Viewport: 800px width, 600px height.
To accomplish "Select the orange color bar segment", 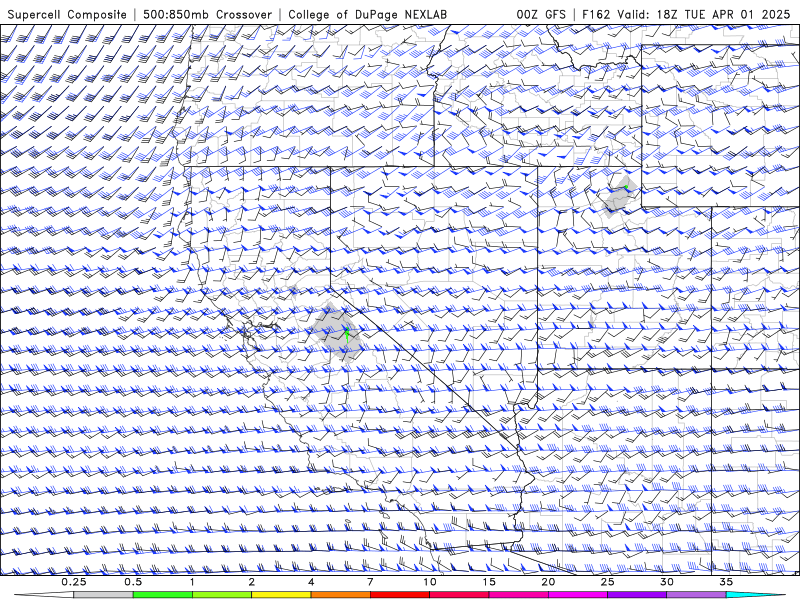I will pos(340,595).
